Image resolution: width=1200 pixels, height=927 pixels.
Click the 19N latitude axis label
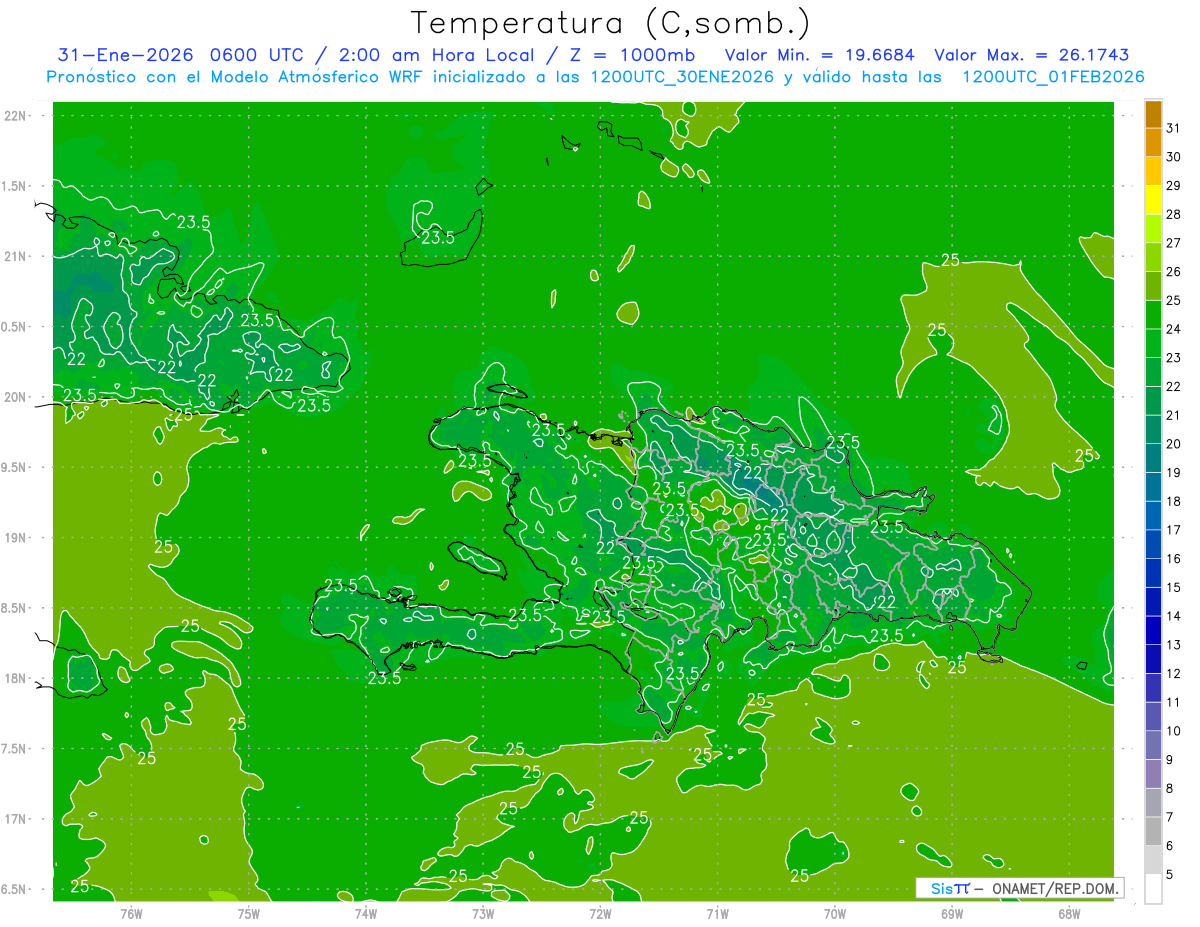[15, 538]
